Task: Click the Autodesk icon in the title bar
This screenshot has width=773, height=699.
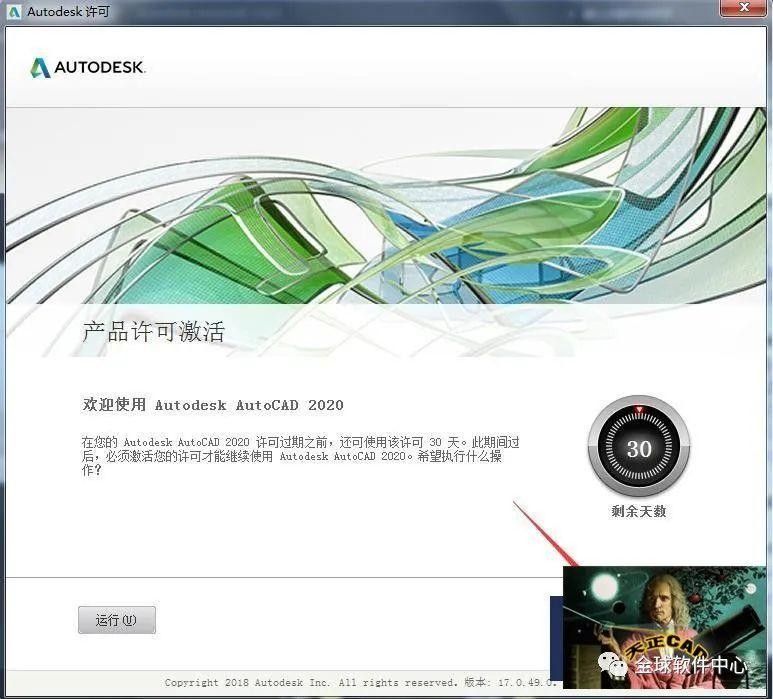Action: click(x=14, y=11)
